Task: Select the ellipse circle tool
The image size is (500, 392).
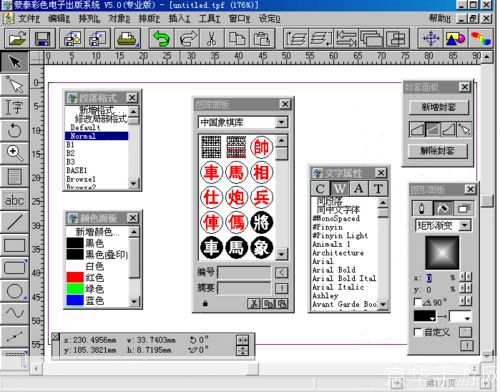Action: [14, 291]
